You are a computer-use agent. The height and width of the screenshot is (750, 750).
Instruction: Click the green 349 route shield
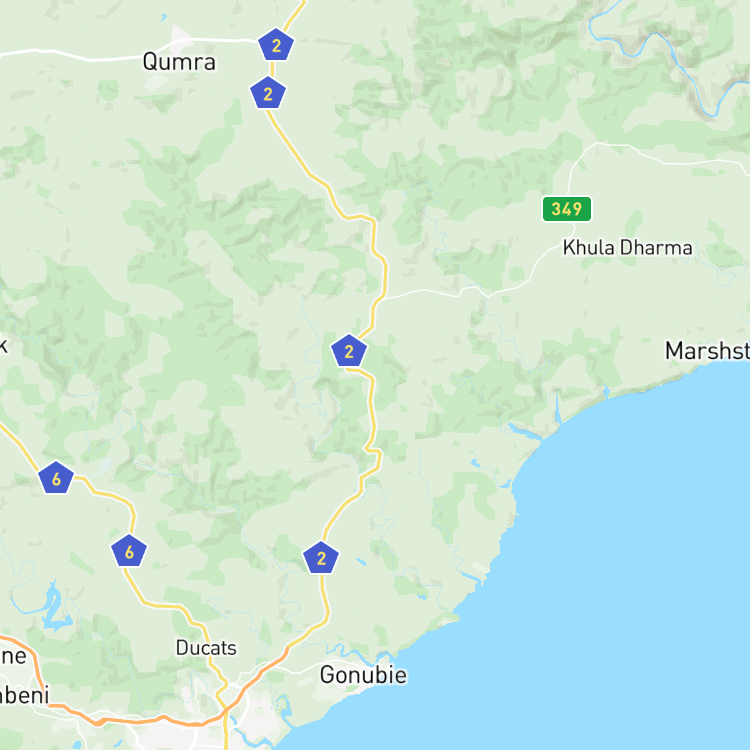(x=566, y=209)
